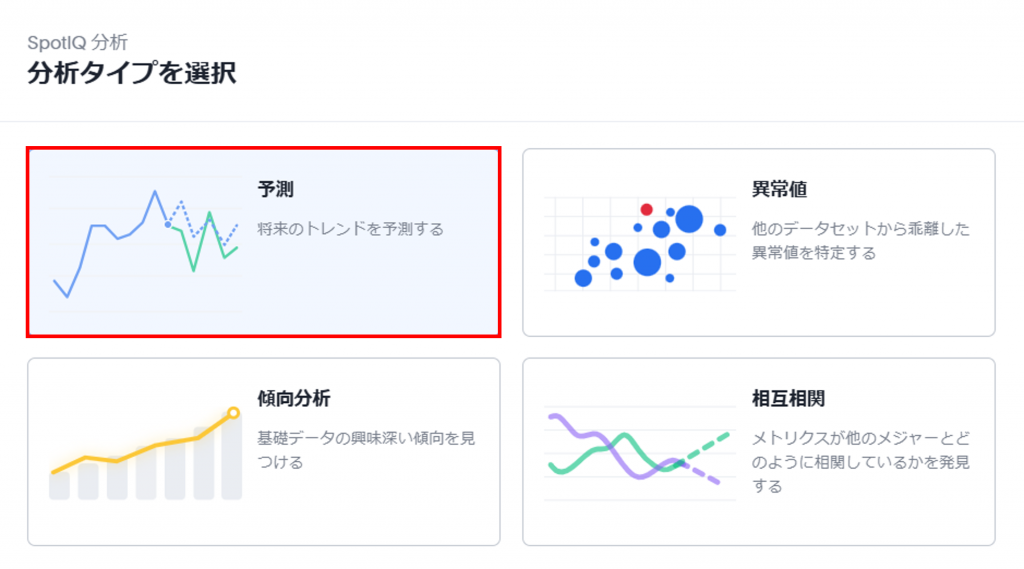
Task: Click the 分析タイプを選択 heading
Action: (132, 73)
